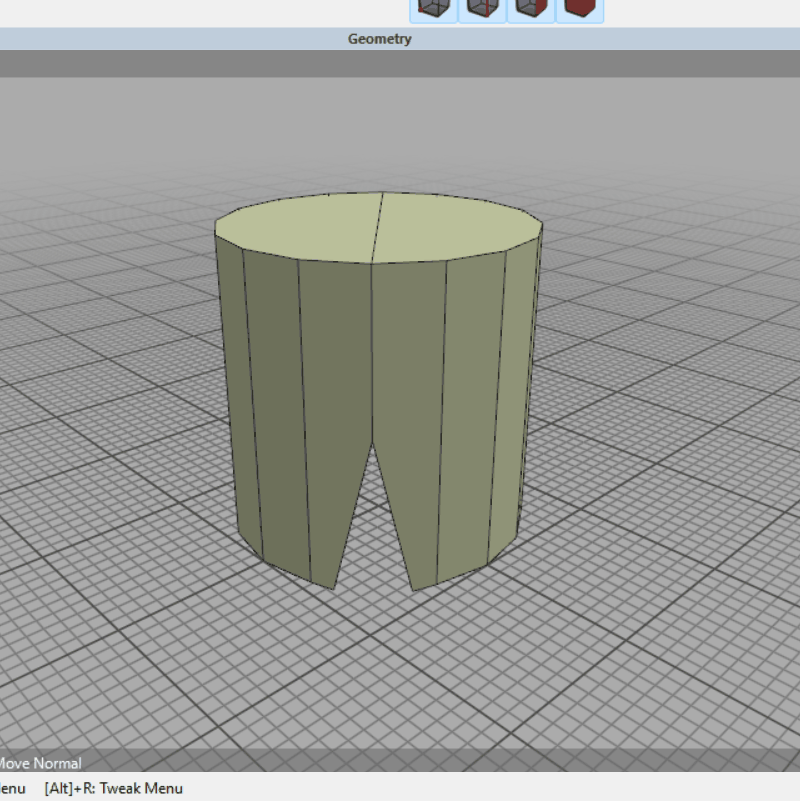Click the right half of the cylinder top cap
This screenshot has width=800, height=801.
coord(455,226)
